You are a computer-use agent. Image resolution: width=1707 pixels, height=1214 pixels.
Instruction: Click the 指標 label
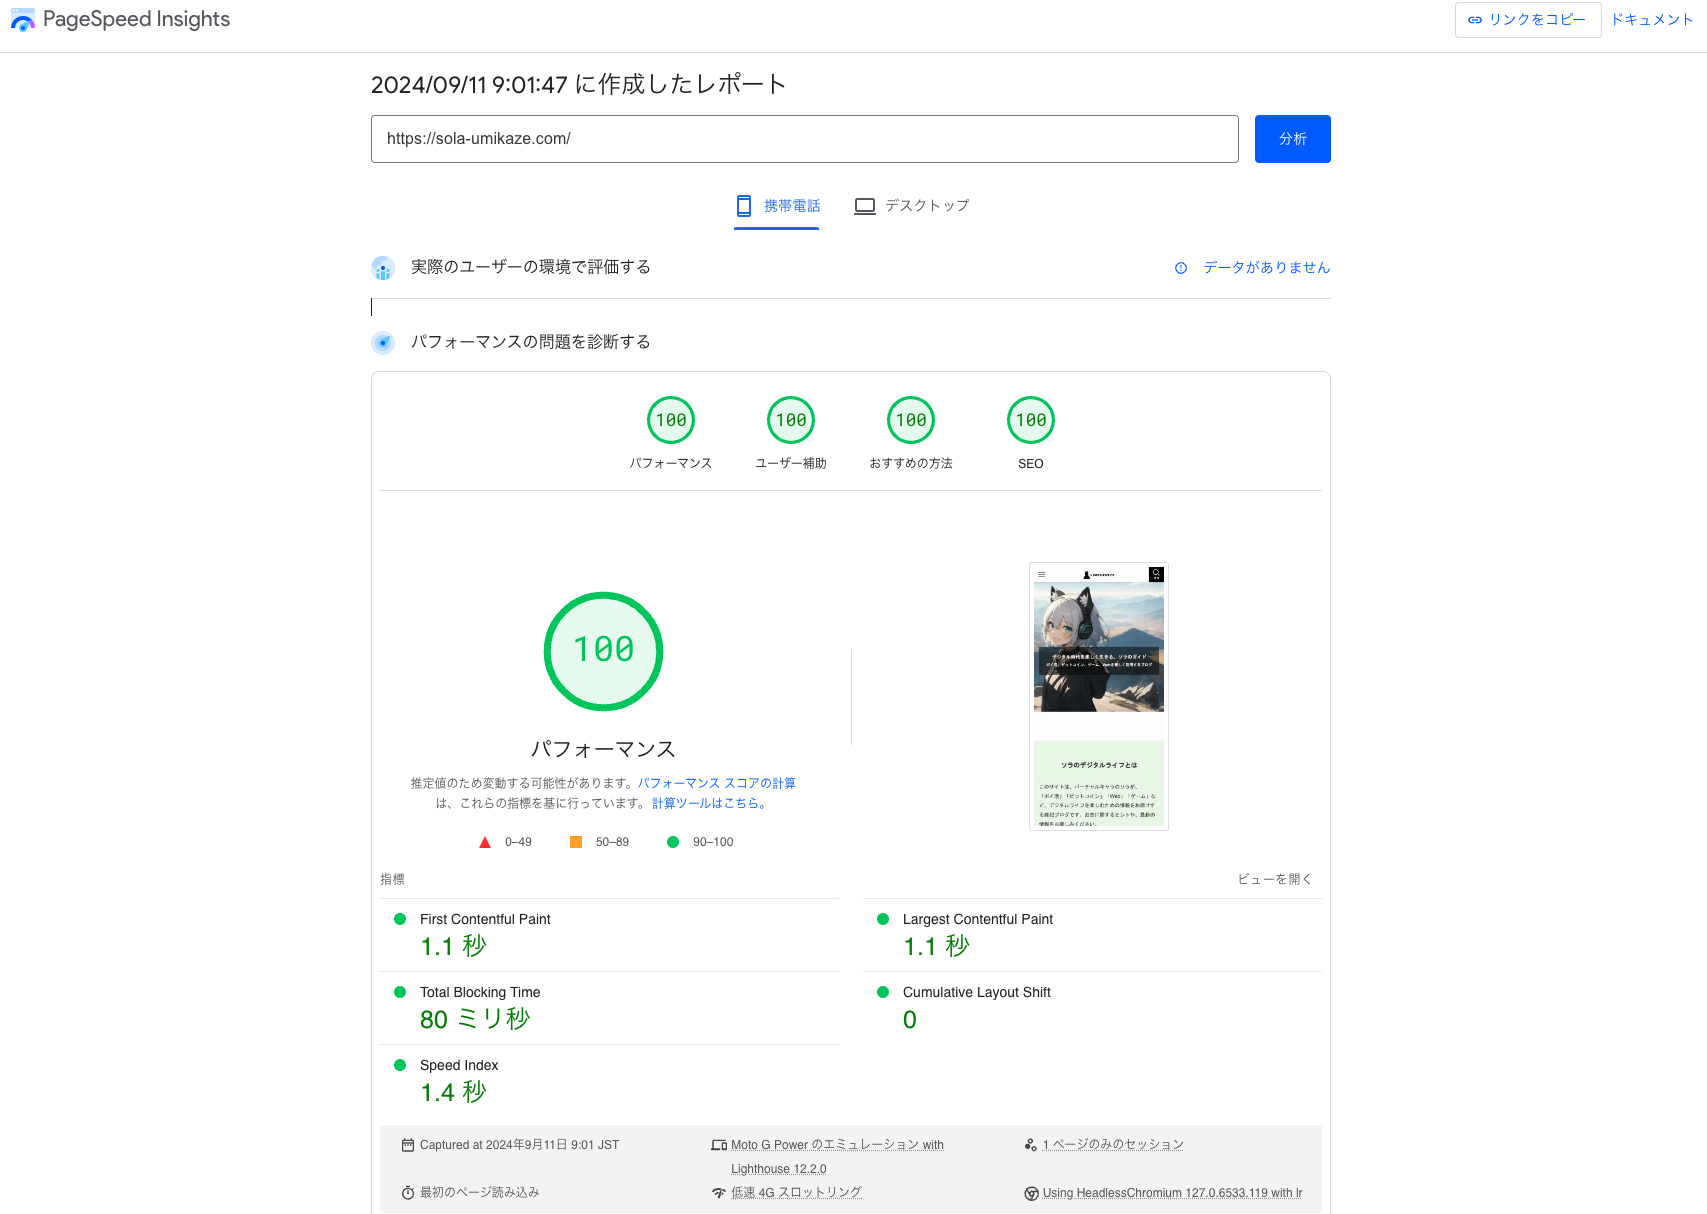click(x=392, y=879)
